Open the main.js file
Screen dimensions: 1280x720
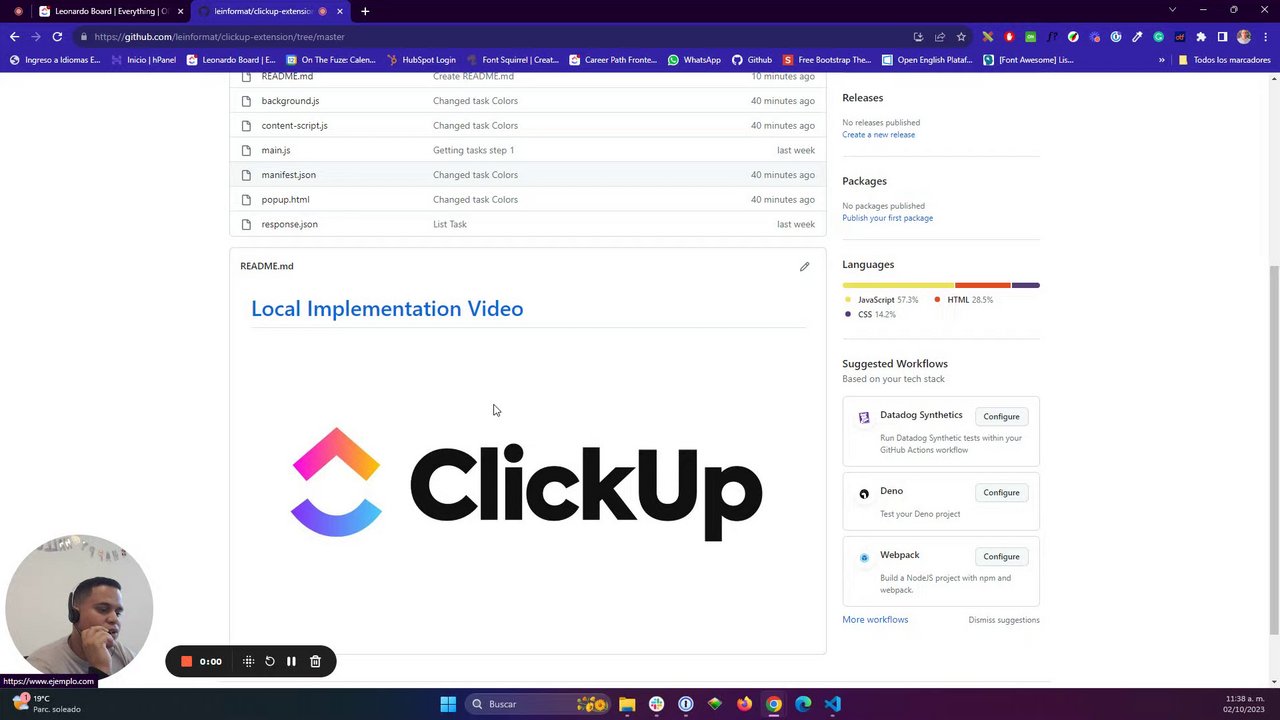276,150
